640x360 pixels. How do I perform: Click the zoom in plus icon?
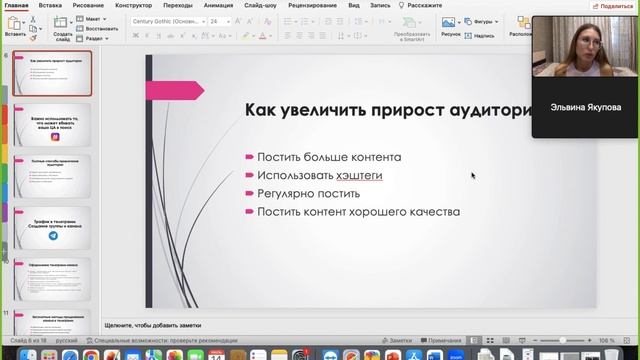pyautogui.click(x=589, y=340)
